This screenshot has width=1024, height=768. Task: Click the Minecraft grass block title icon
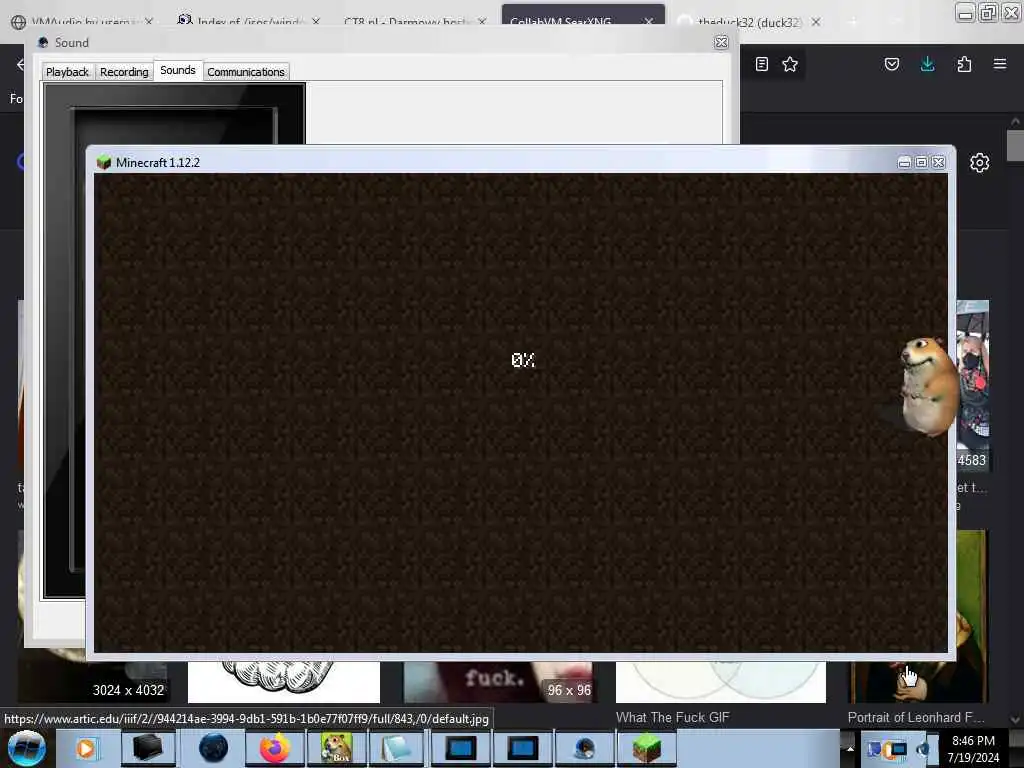click(103, 162)
